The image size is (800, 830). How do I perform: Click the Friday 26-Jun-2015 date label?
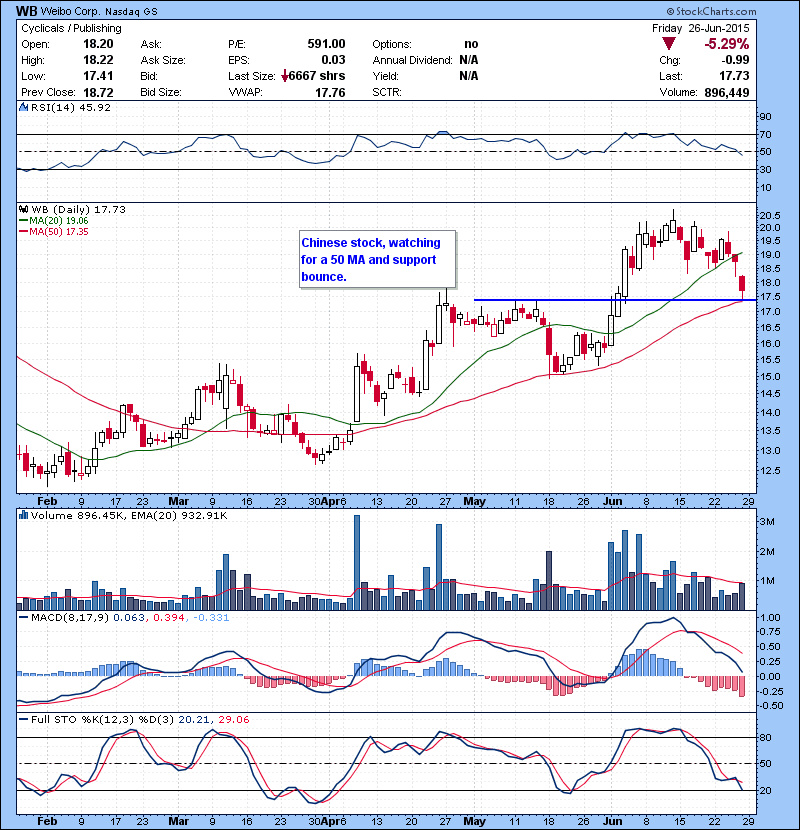[x=716, y=29]
